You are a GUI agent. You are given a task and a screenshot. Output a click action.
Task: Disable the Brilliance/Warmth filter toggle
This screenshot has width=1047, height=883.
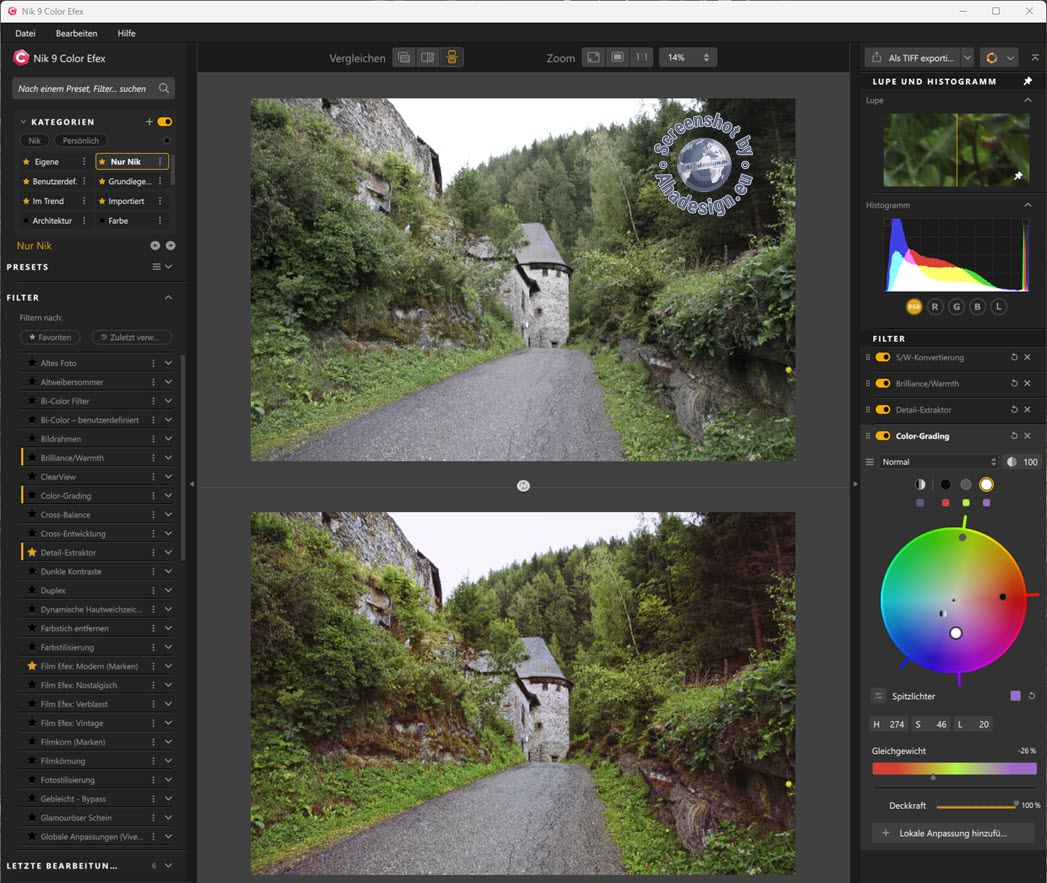[x=881, y=383]
